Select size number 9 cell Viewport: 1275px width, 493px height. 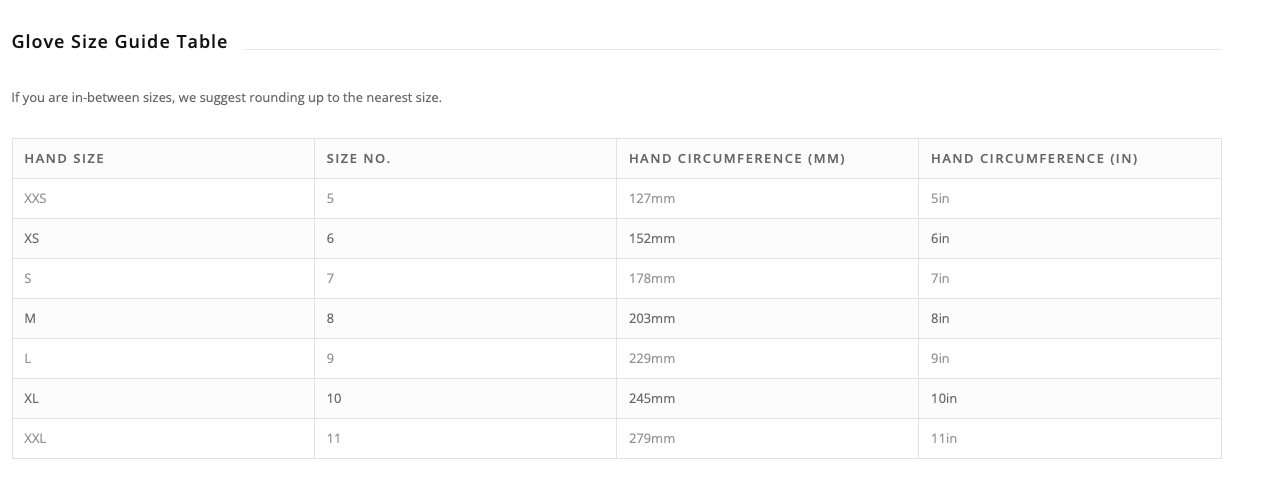click(331, 359)
